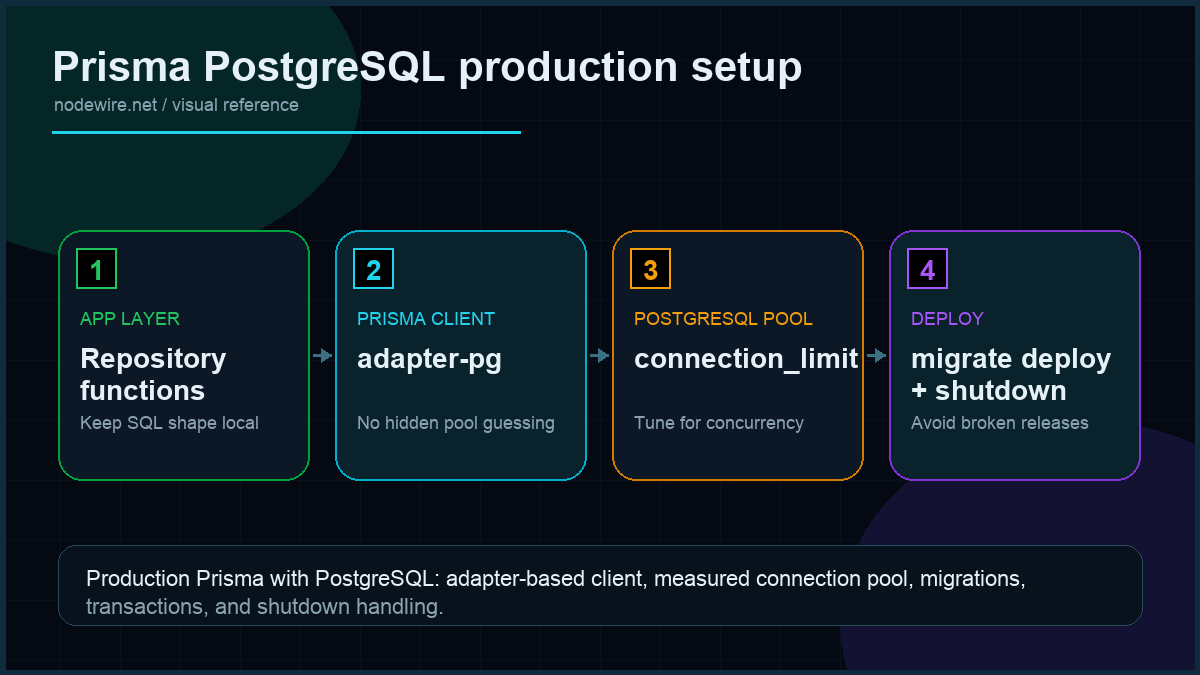
Task: Click 'Avoid broken releases' caption
Action: coord(1000,423)
